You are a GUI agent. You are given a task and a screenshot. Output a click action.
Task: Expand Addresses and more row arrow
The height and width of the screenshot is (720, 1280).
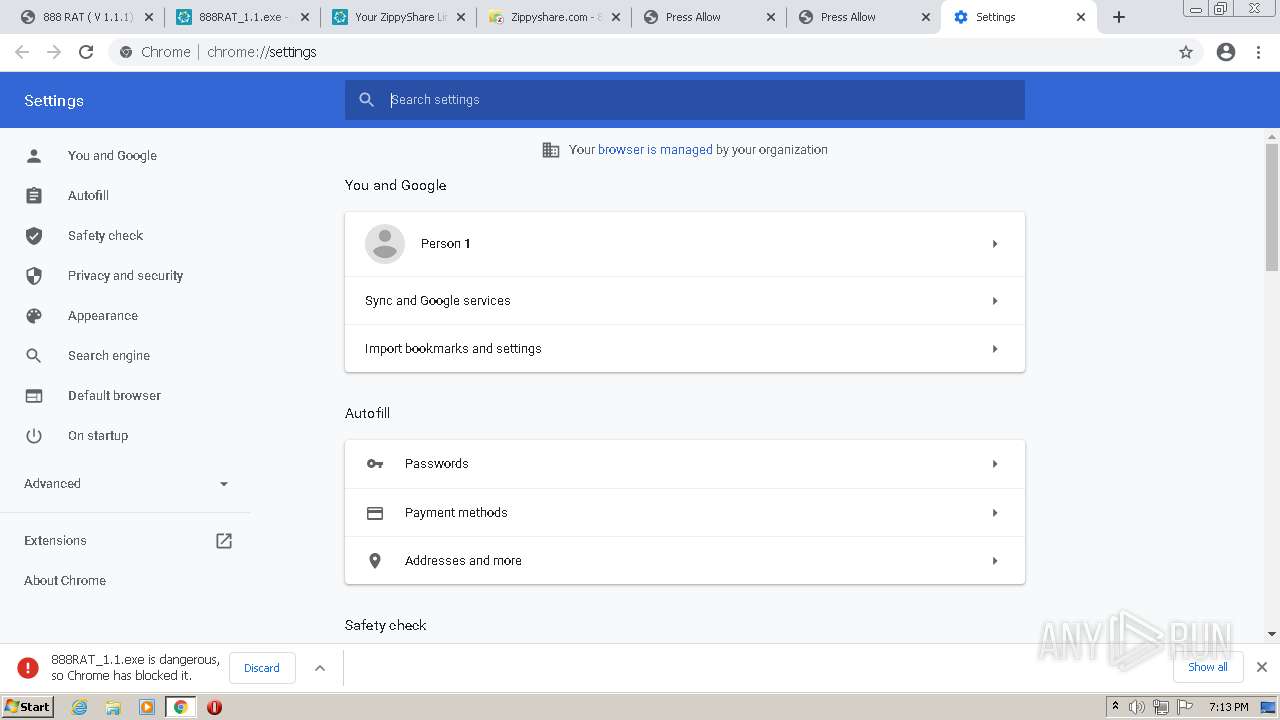click(995, 561)
